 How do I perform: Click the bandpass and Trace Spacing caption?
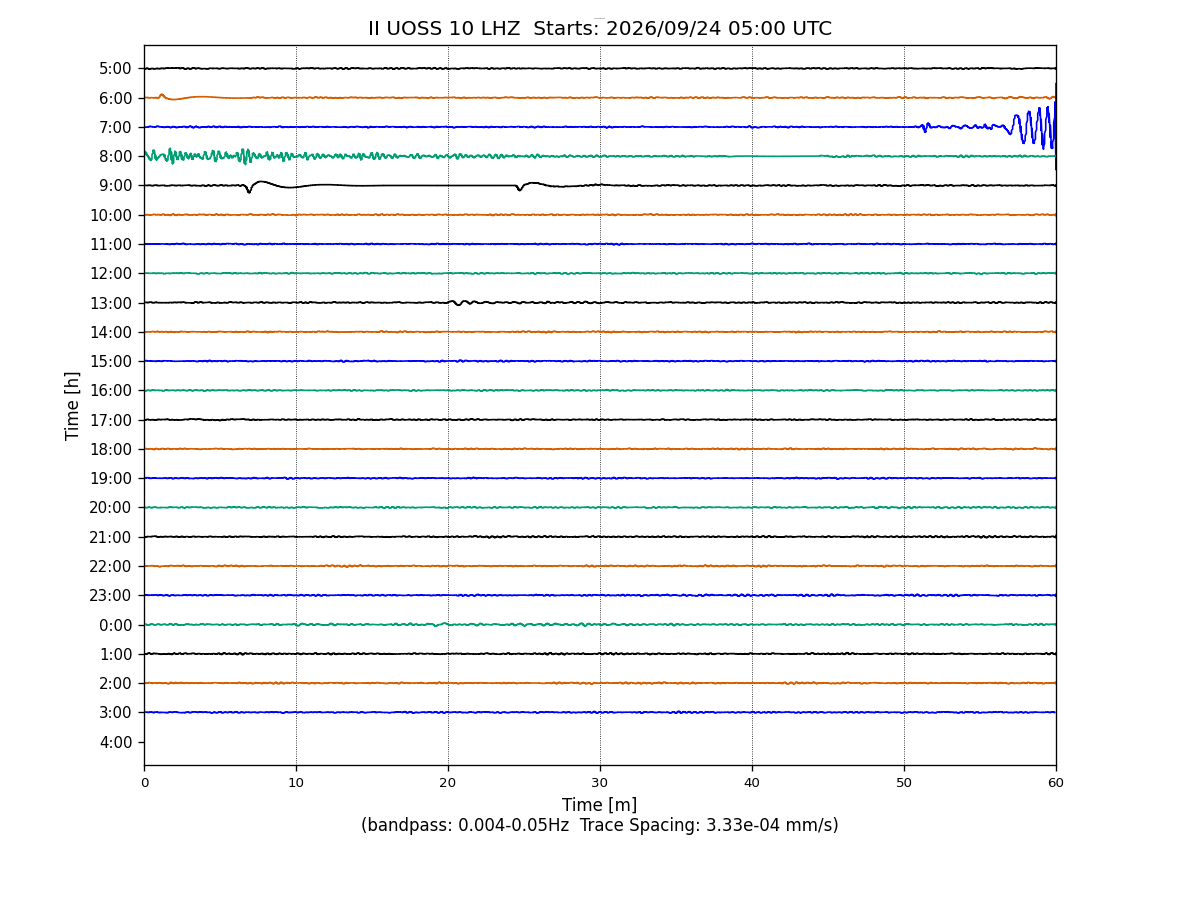tap(600, 826)
